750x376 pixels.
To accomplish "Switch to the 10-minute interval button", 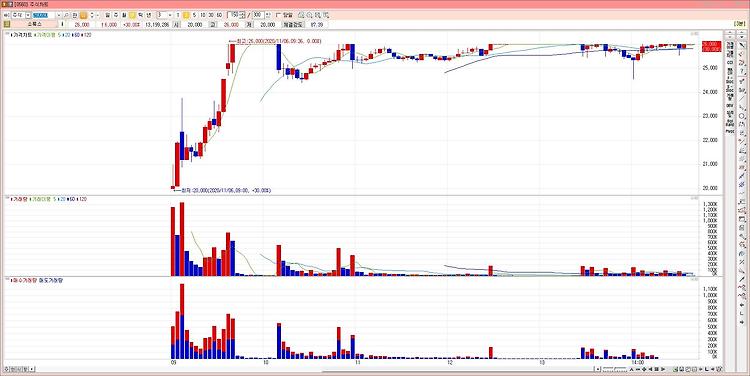I will click(x=203, y=15).
